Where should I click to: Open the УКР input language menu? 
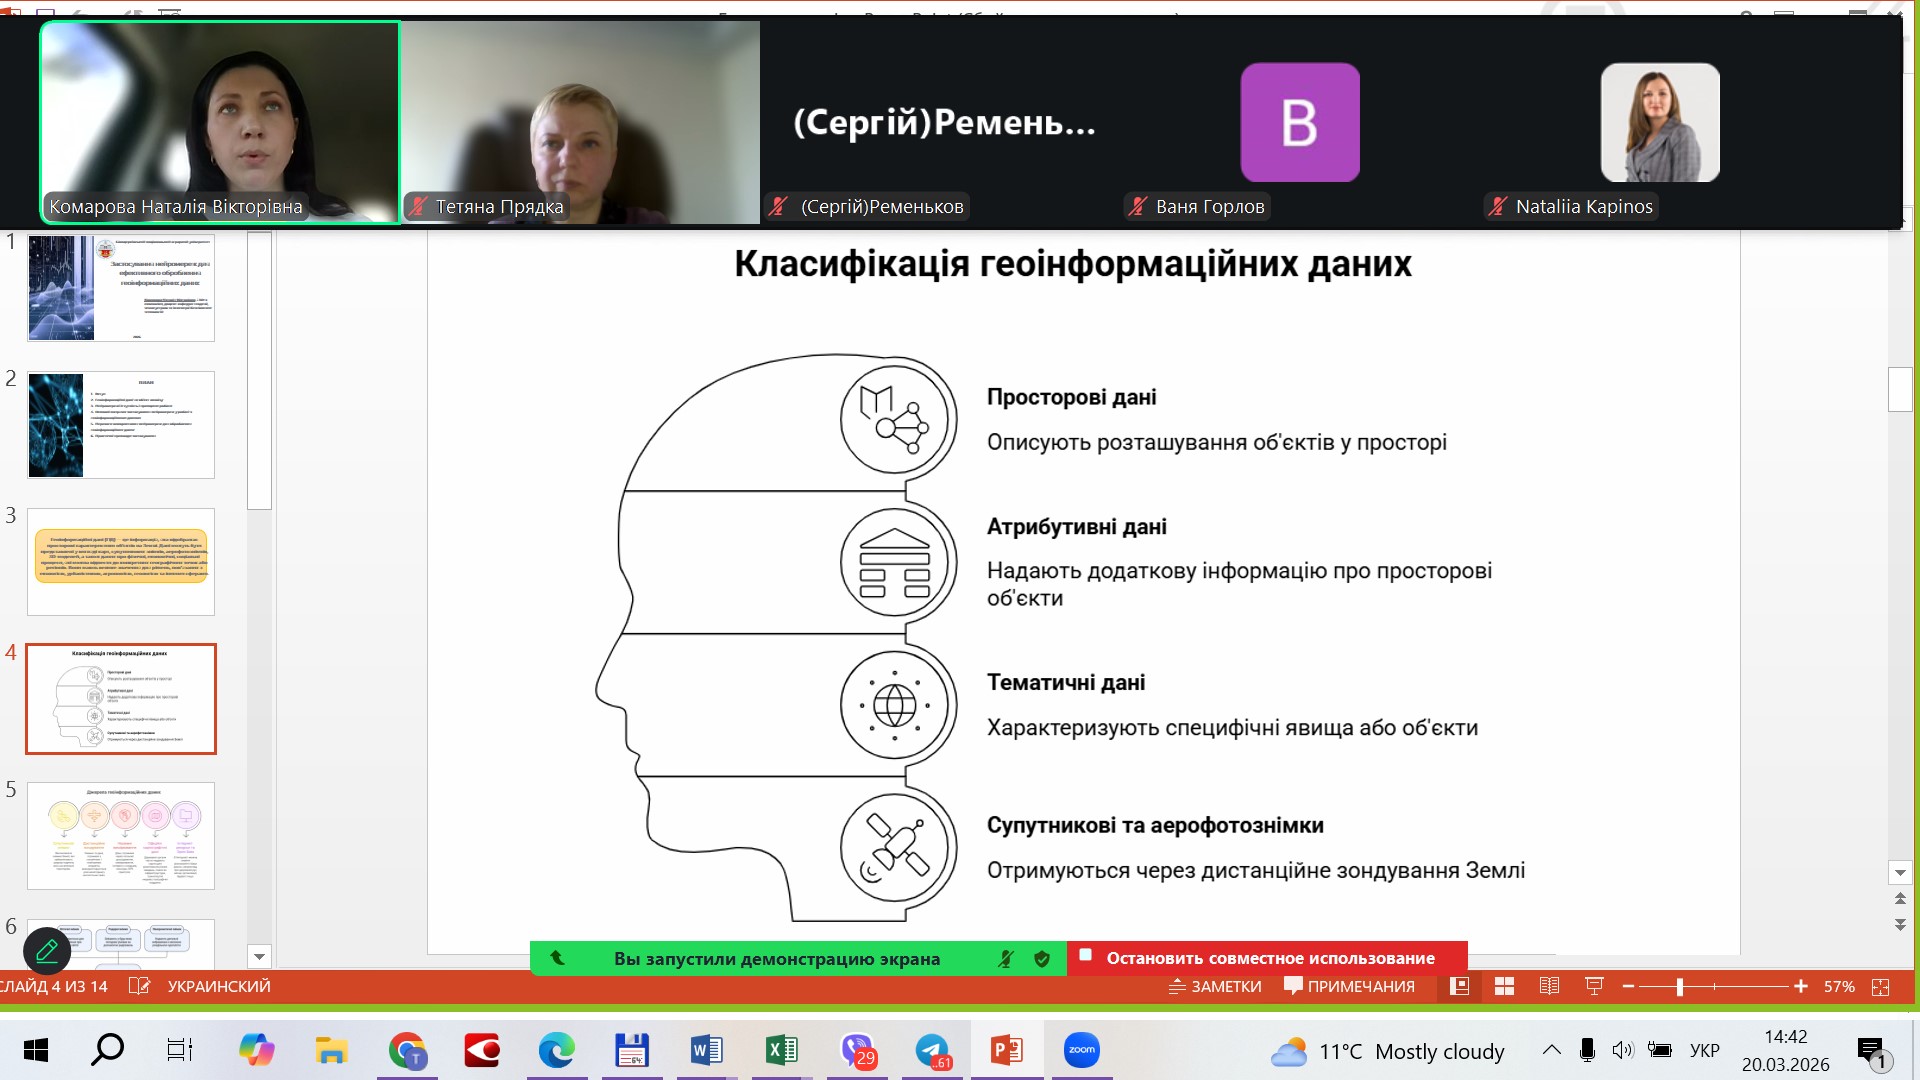(x=1704, y=1051)
